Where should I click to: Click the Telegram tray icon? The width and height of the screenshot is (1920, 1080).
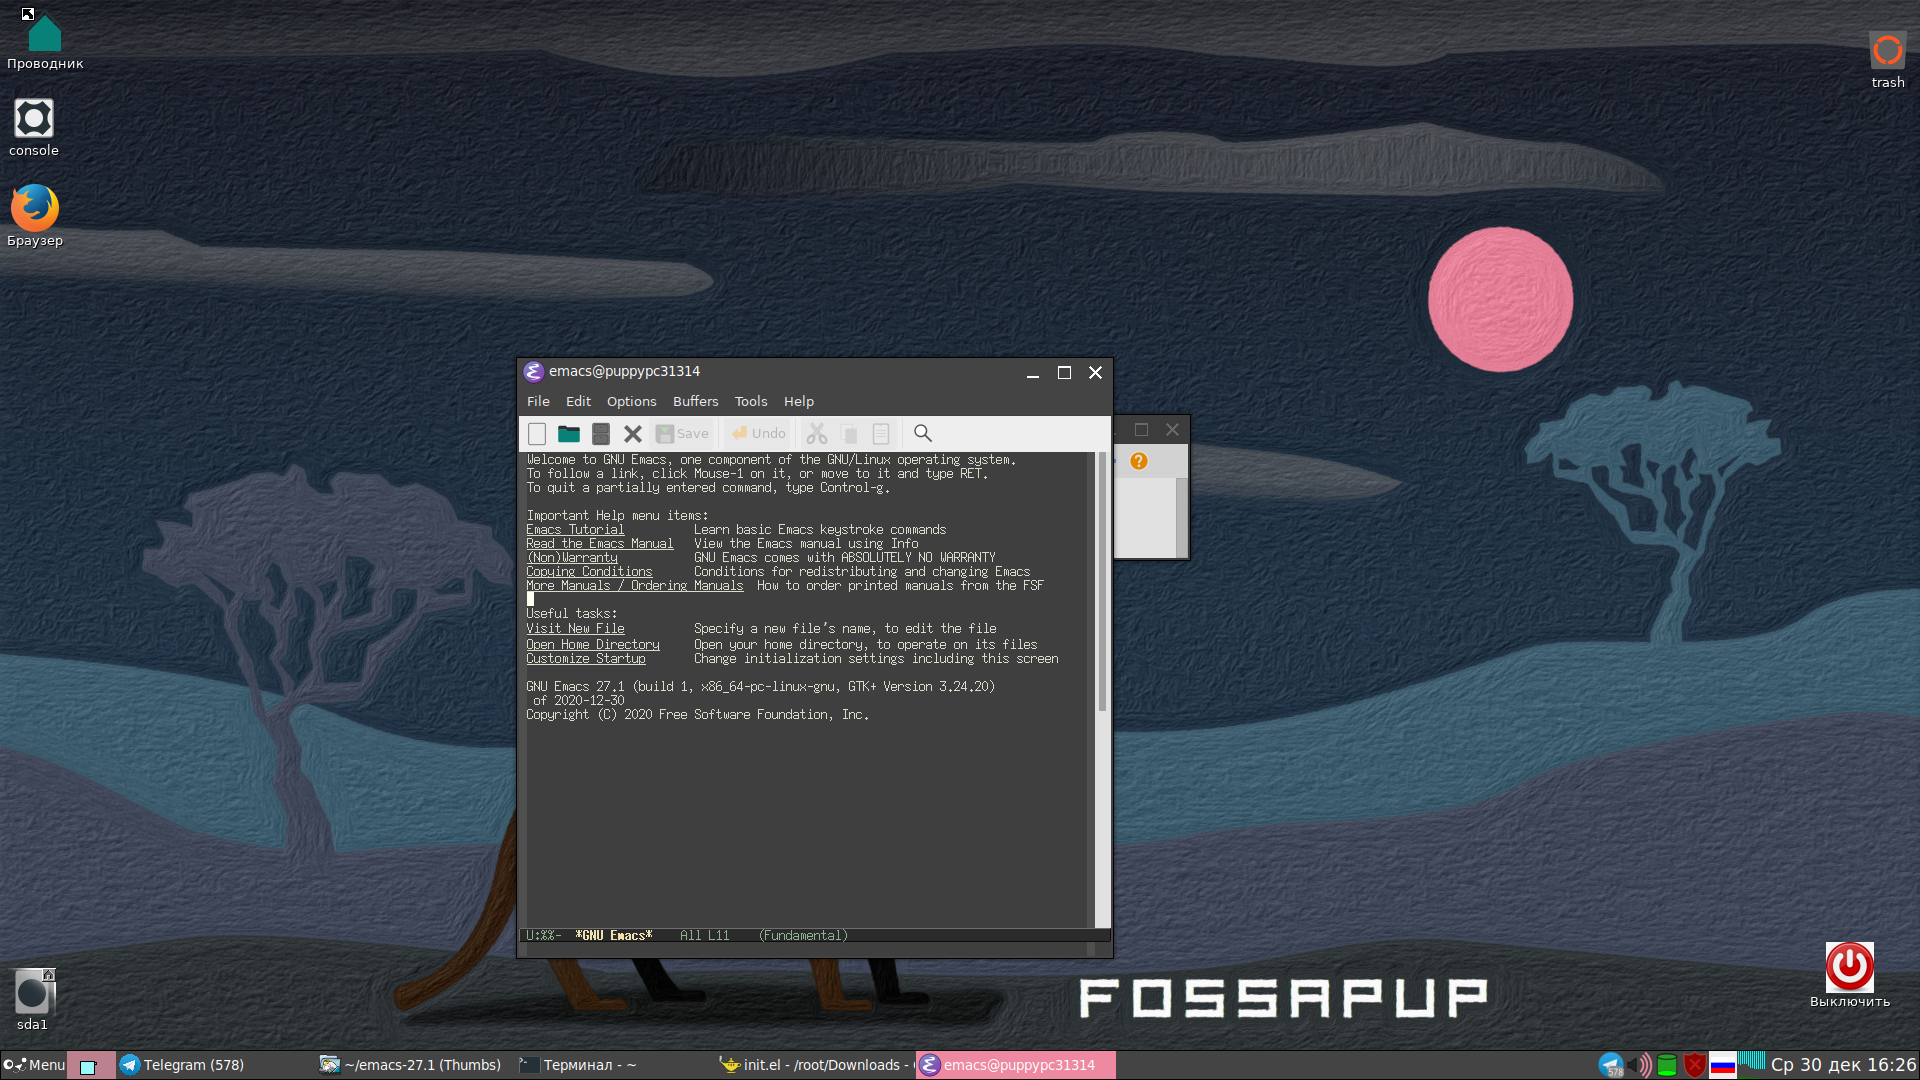[1610, 1065]
